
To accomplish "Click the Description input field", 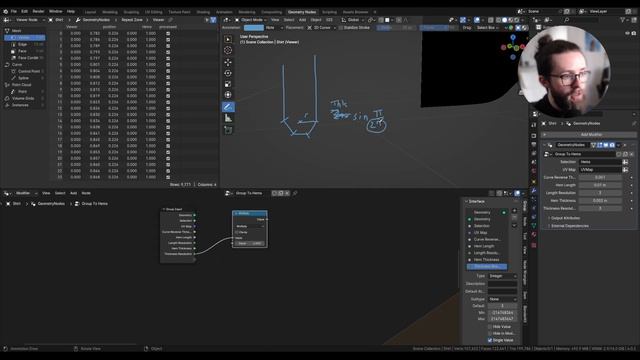I will coord(502,284).
